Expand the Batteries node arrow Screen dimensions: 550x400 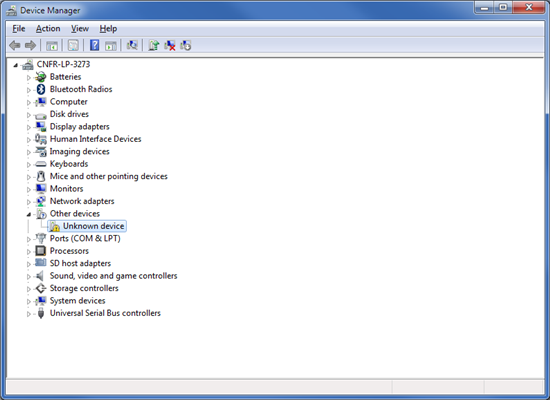(x=29, y=78)
